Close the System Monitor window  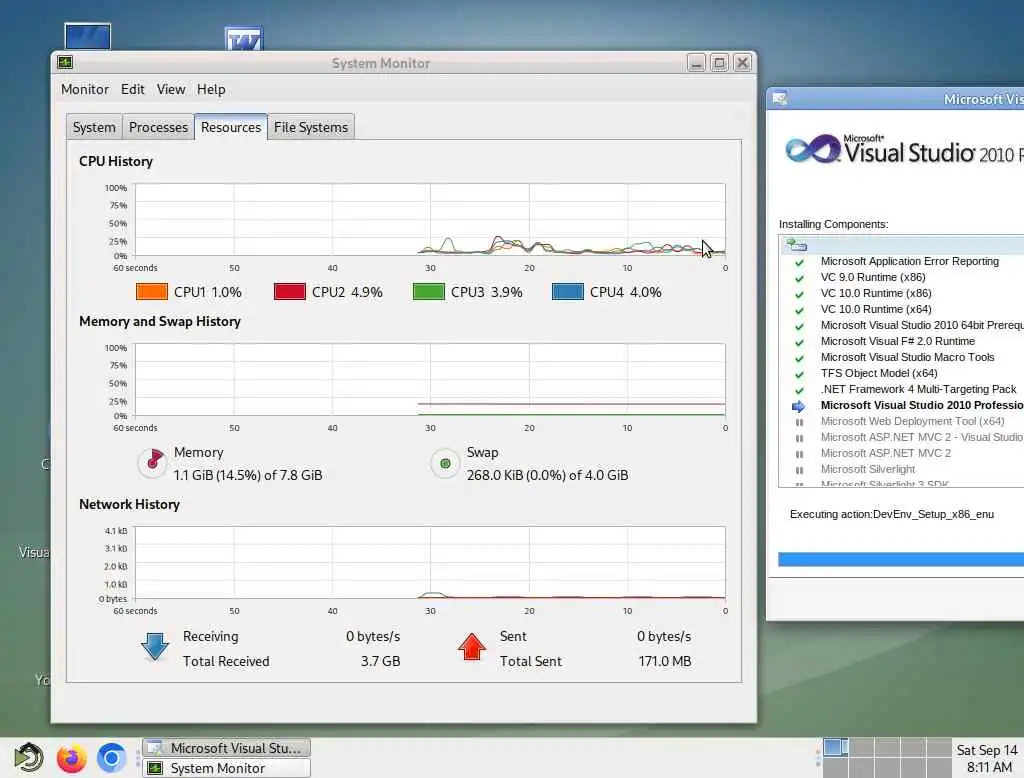742,63
